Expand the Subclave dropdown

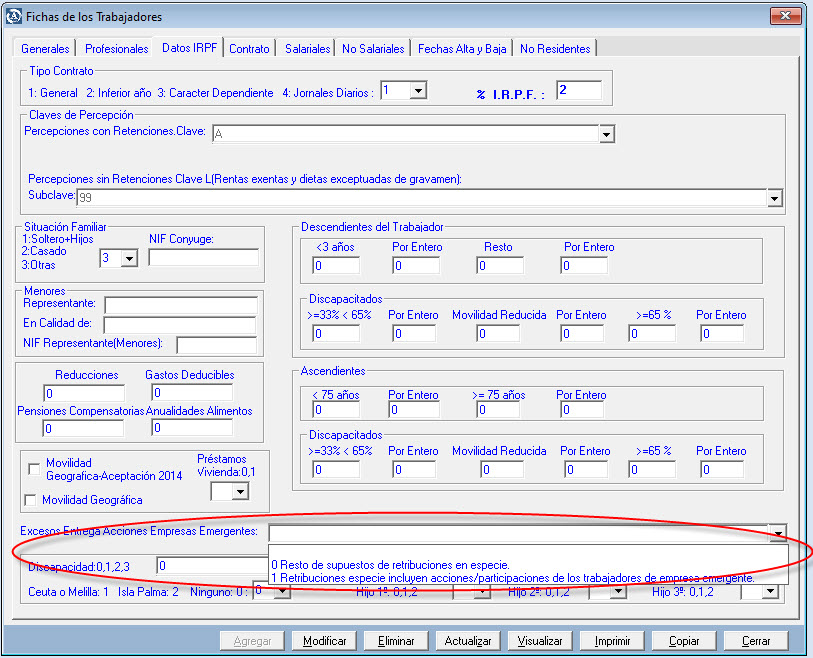pyautogui.click(x=774, y=198)
